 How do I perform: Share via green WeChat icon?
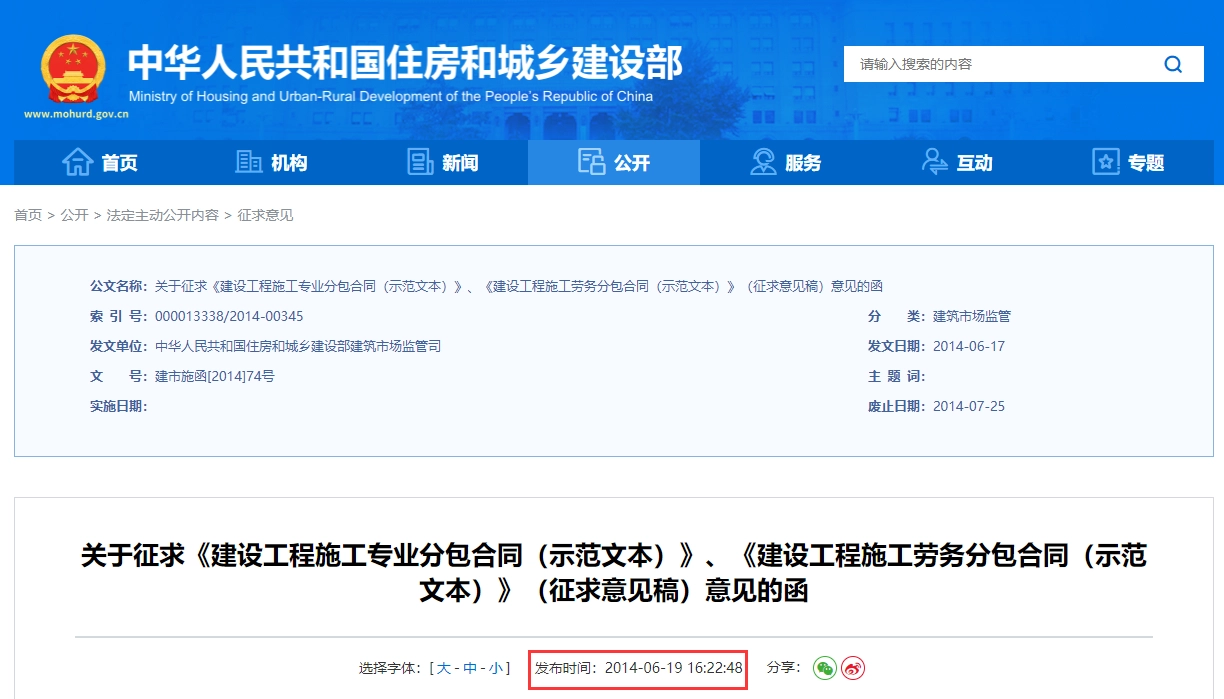click(824, 668)
